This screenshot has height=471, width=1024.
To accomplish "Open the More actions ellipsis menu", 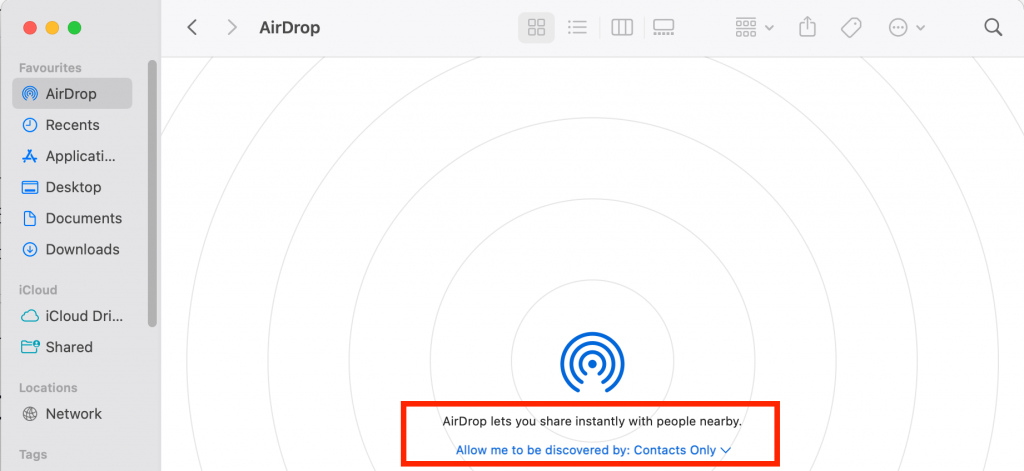I will pos(906,27).
